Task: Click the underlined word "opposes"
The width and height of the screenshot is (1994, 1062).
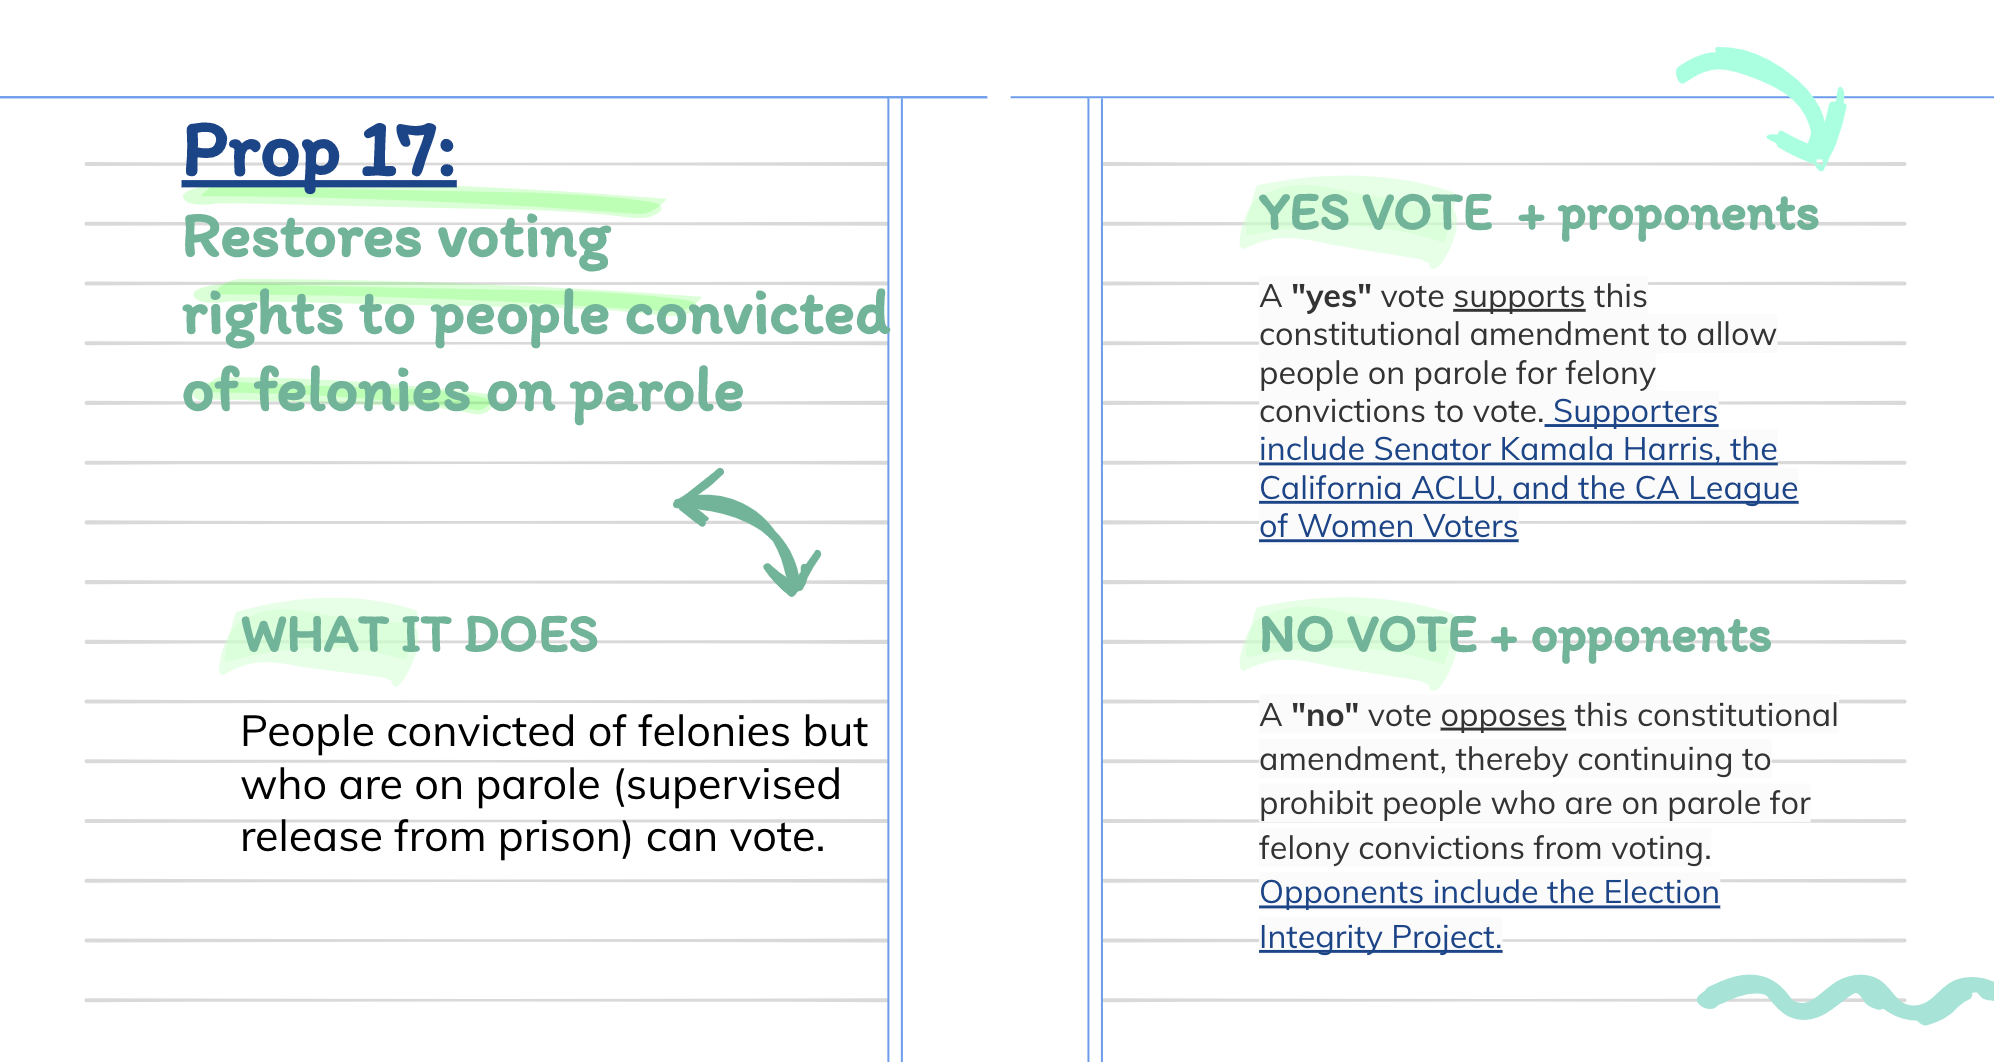Action: pos(1502,716)
